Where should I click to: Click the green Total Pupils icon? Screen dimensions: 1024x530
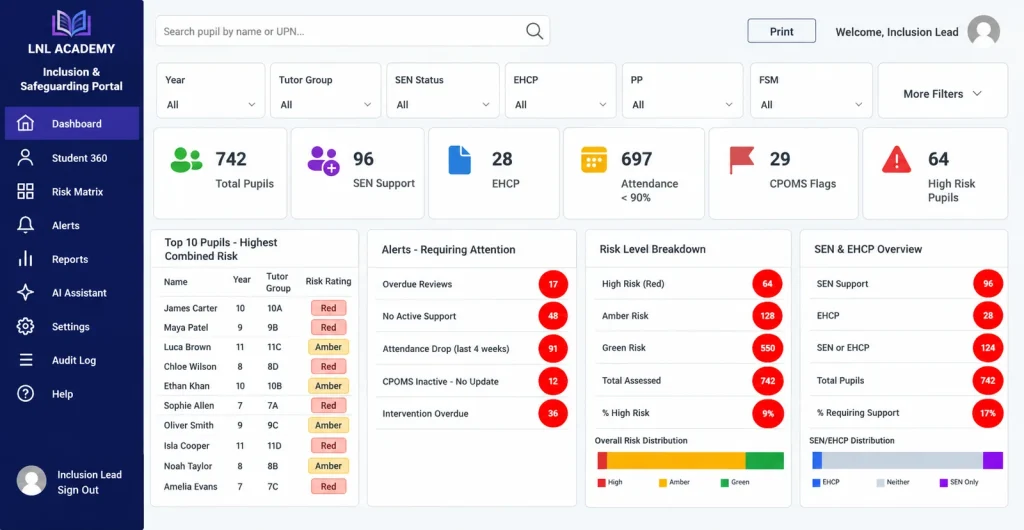coord(186,160)
